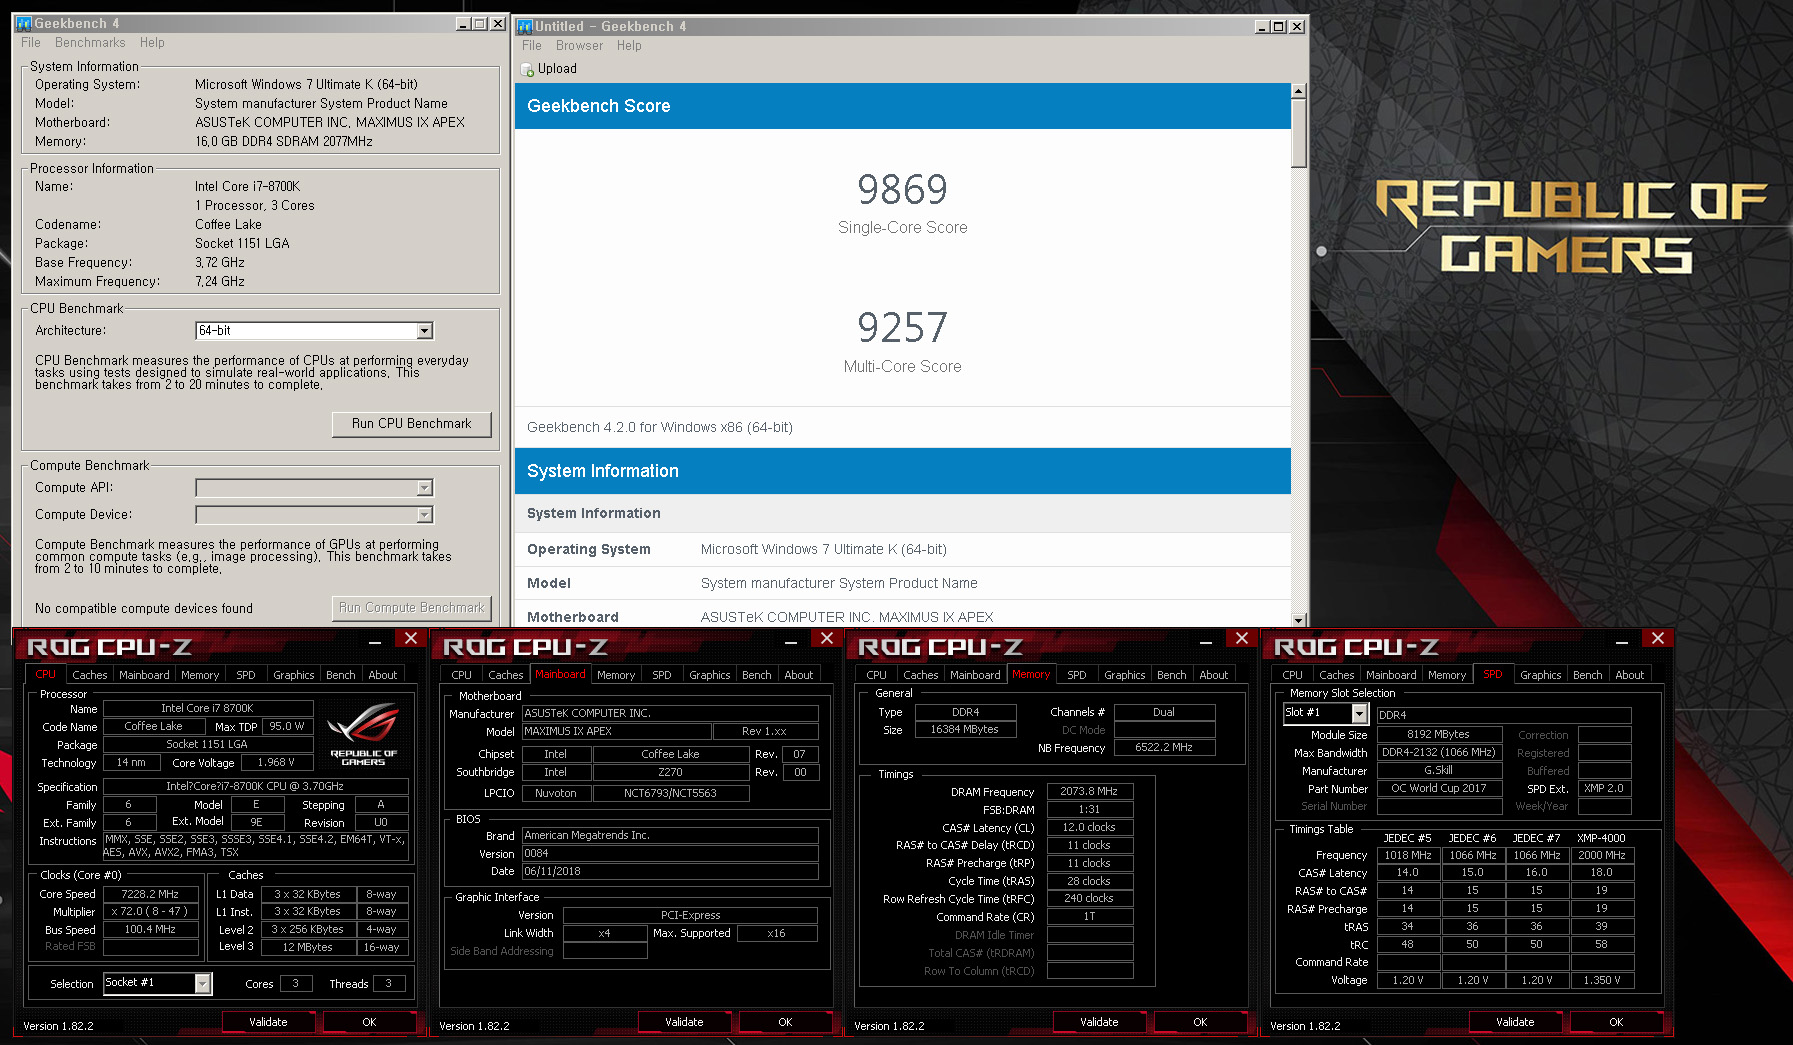This screenshot has height=1045, width=1793.
Task: Click ROG logo in CPU-Z CPU tab
Action: 363,734
